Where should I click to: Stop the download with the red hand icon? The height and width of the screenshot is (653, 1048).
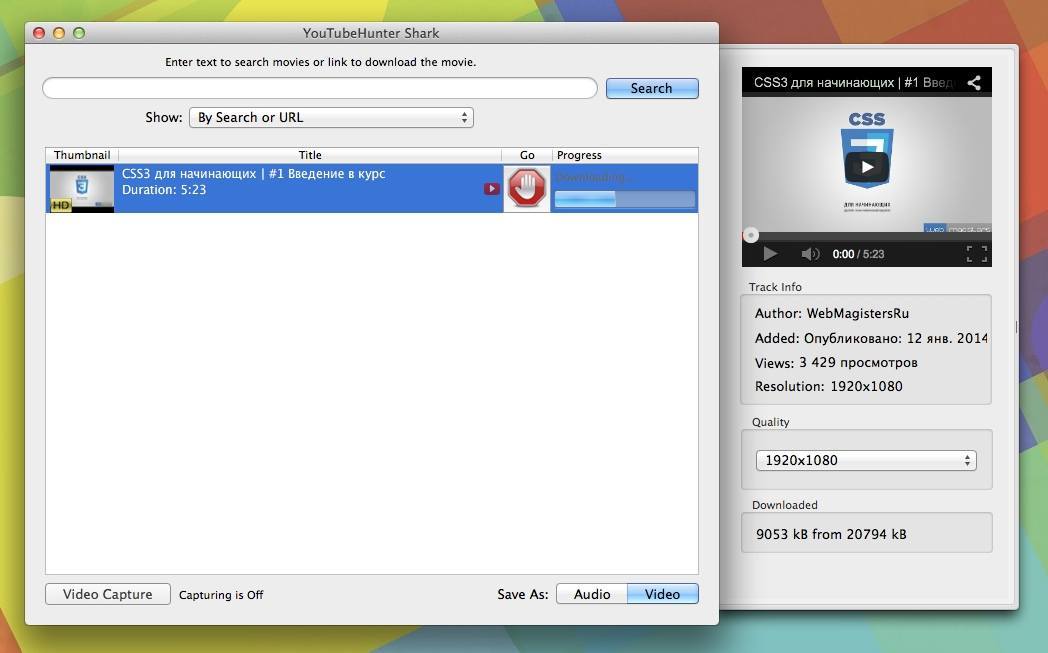(x=527, y=188)
